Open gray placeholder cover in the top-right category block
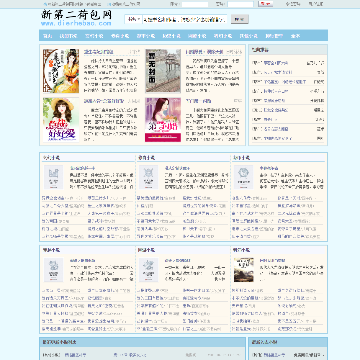360x360 pixels. pos(243,177)
